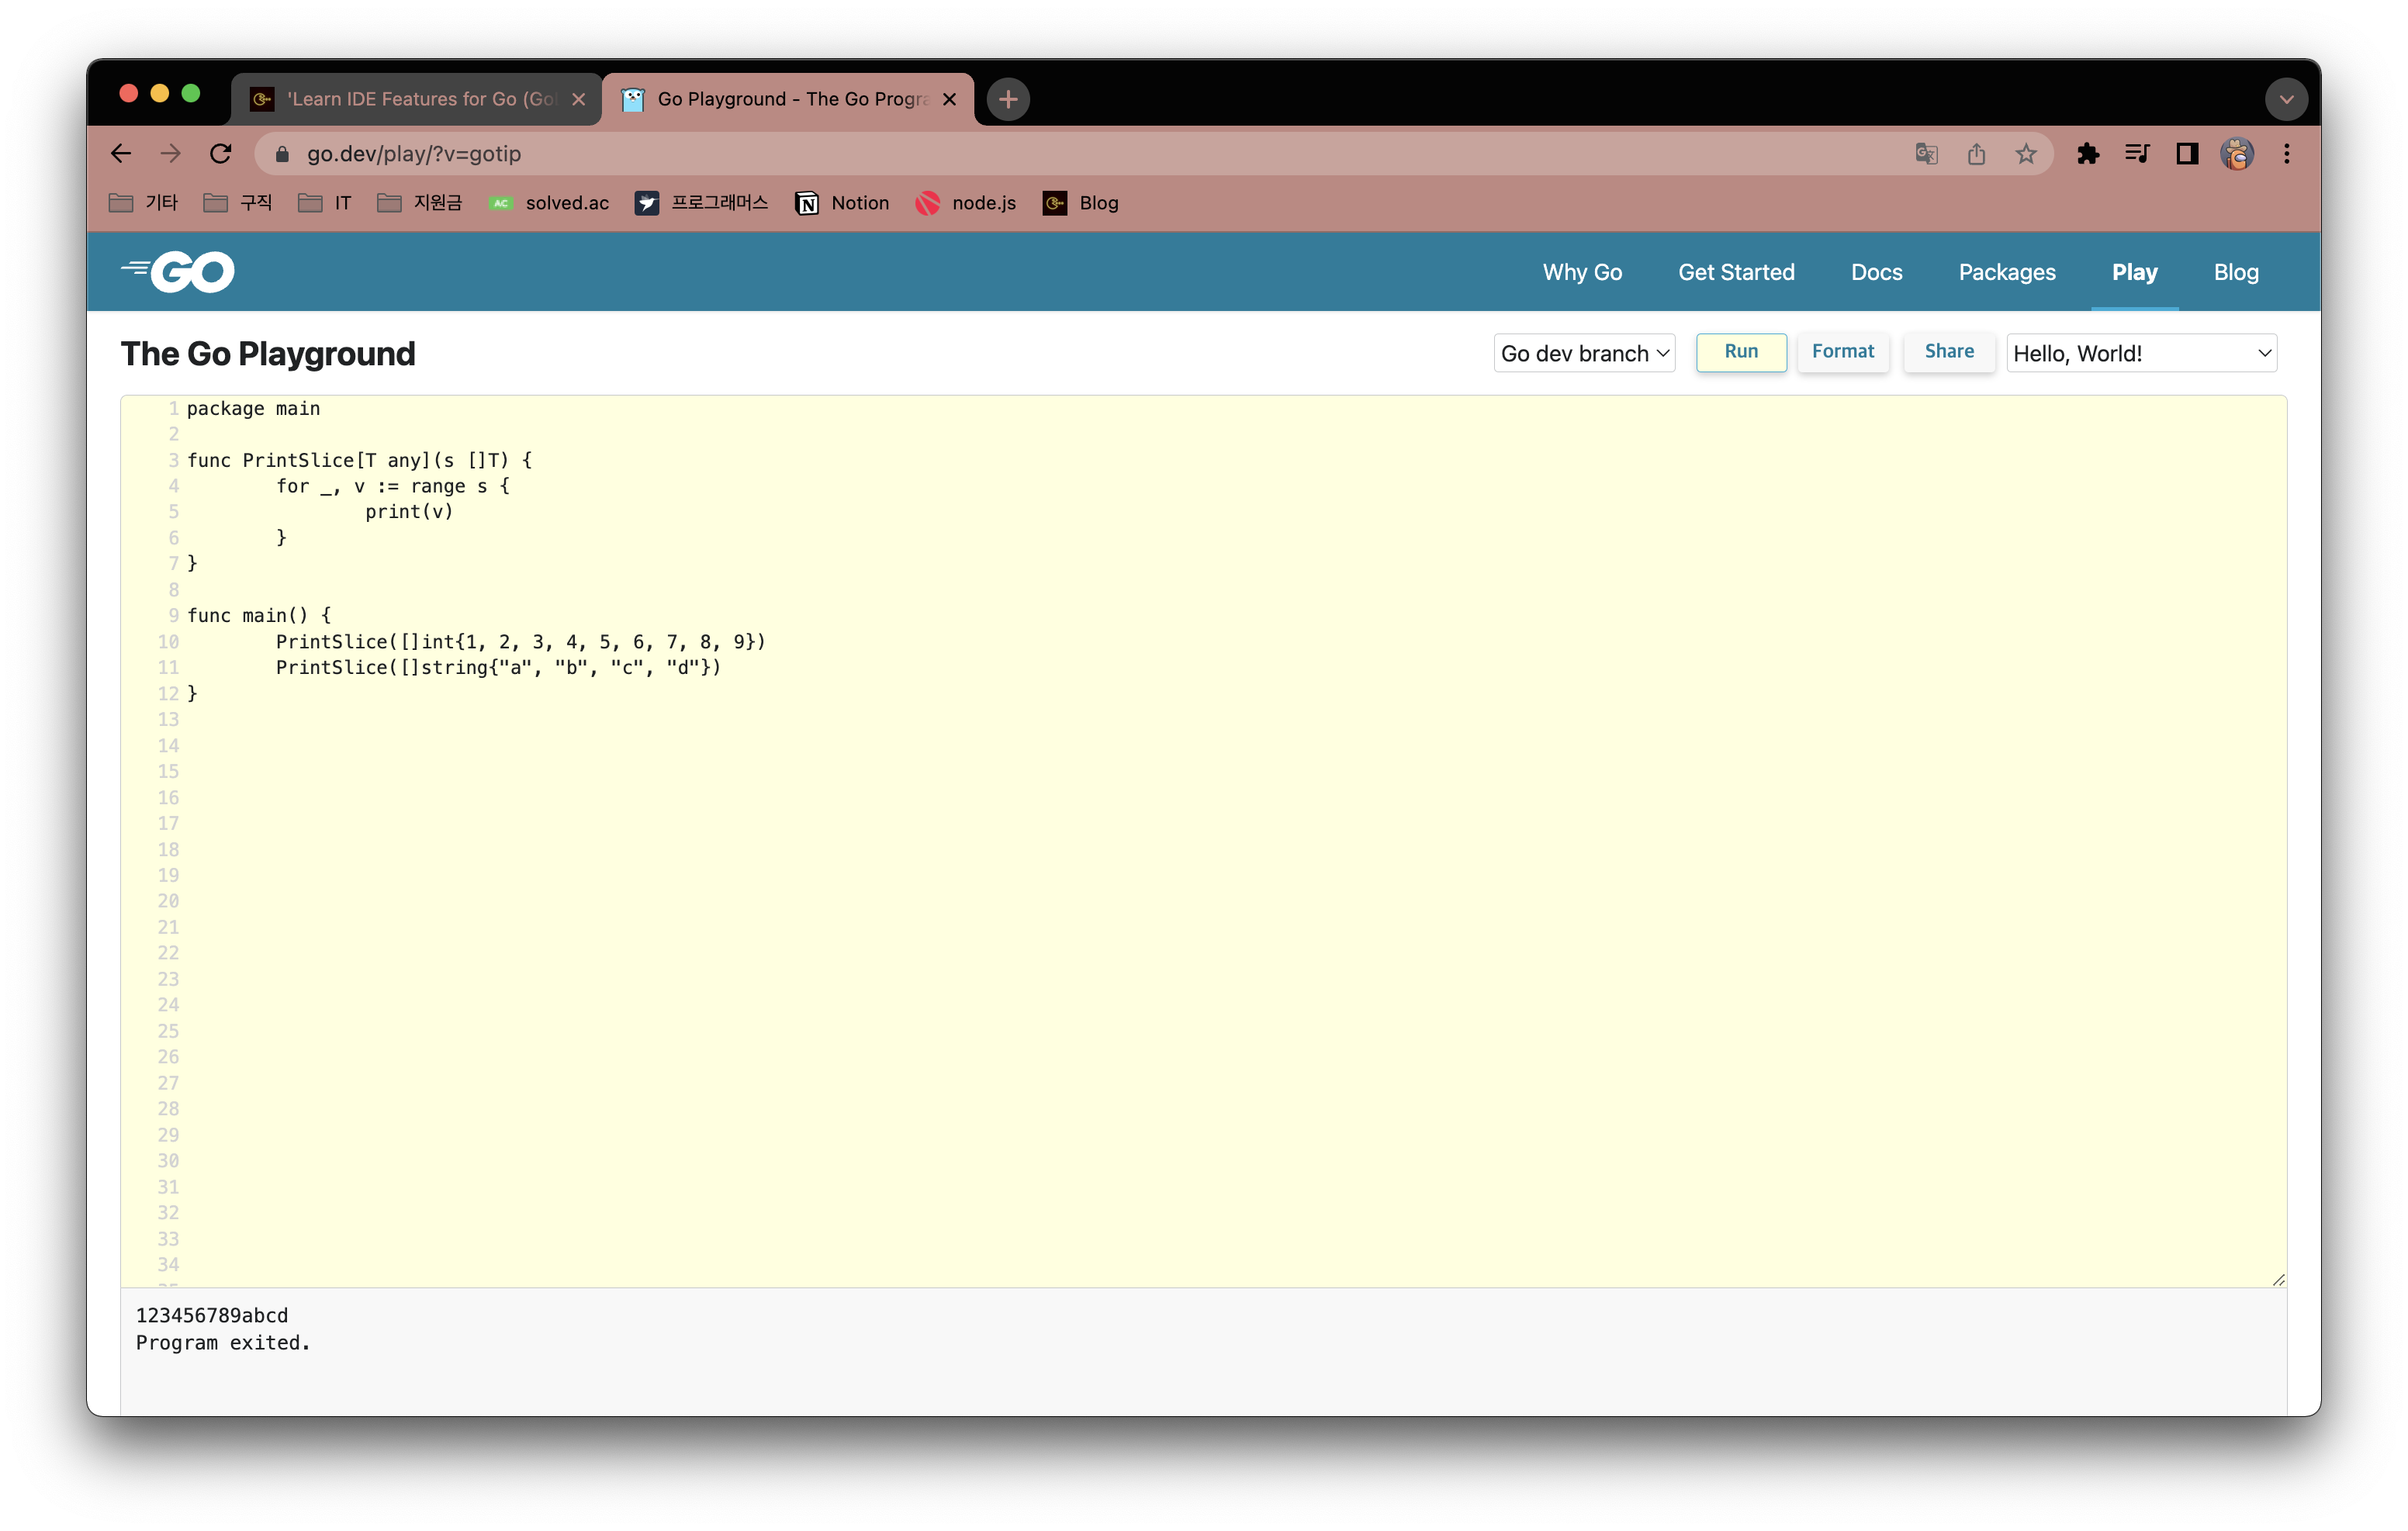Expand the Hello, World! examples dropdown

(x=2141, y=353)
